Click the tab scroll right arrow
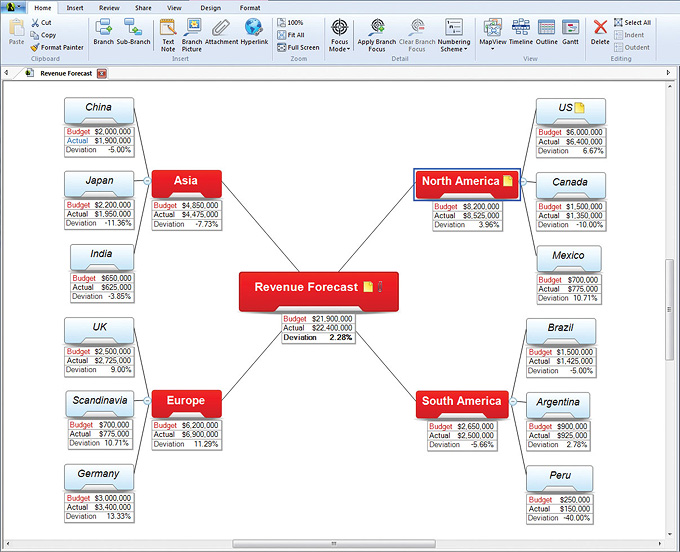The image size is (680, 552). pos(668,73)
